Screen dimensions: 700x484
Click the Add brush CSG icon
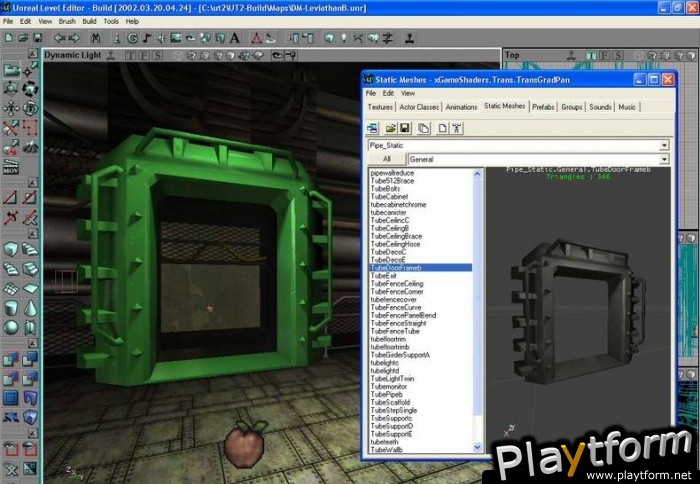(11, 359)
